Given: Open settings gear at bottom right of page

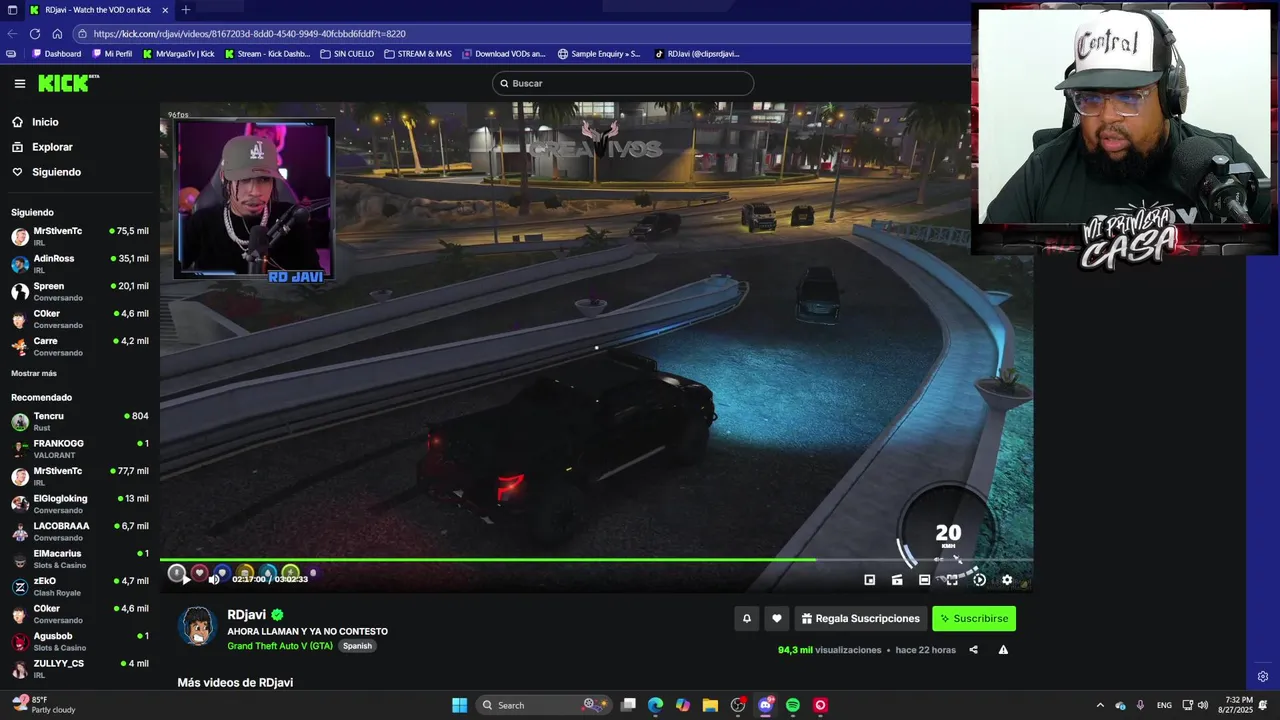Looking at the screenshot, I should pos(1263,677).
